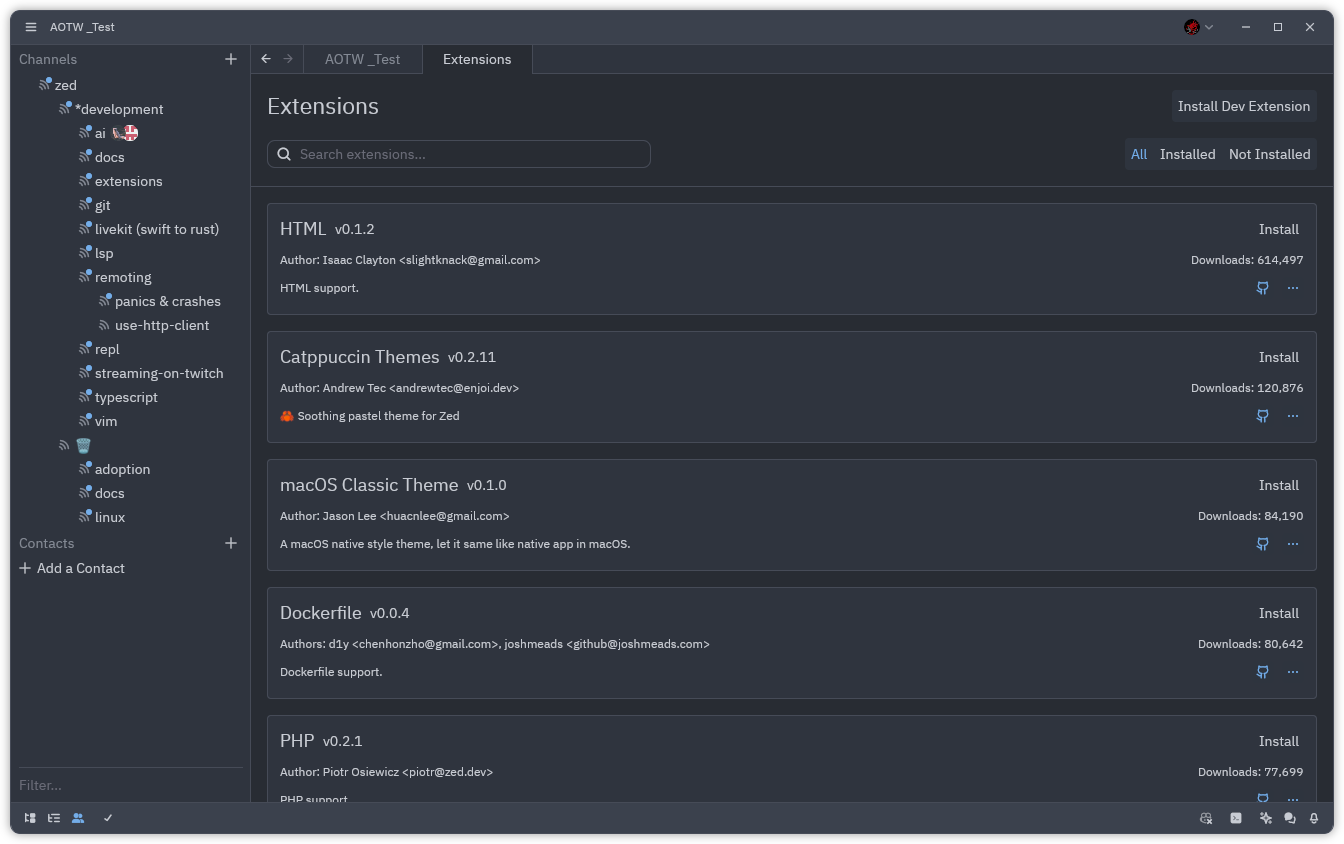Open the user avatar dropdown
The height and width of the screenshot is (844, 1344).
[1198, 27]
